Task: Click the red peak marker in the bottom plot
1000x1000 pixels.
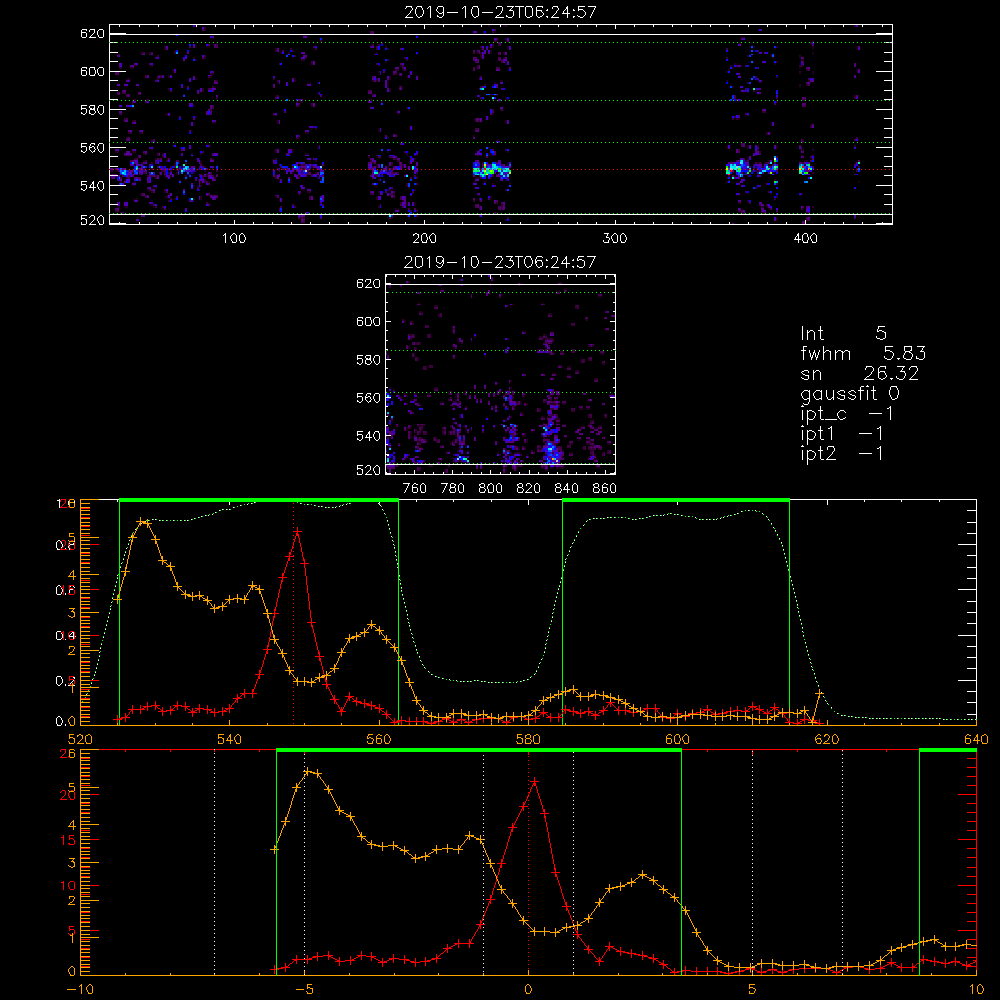Action: 534,781
